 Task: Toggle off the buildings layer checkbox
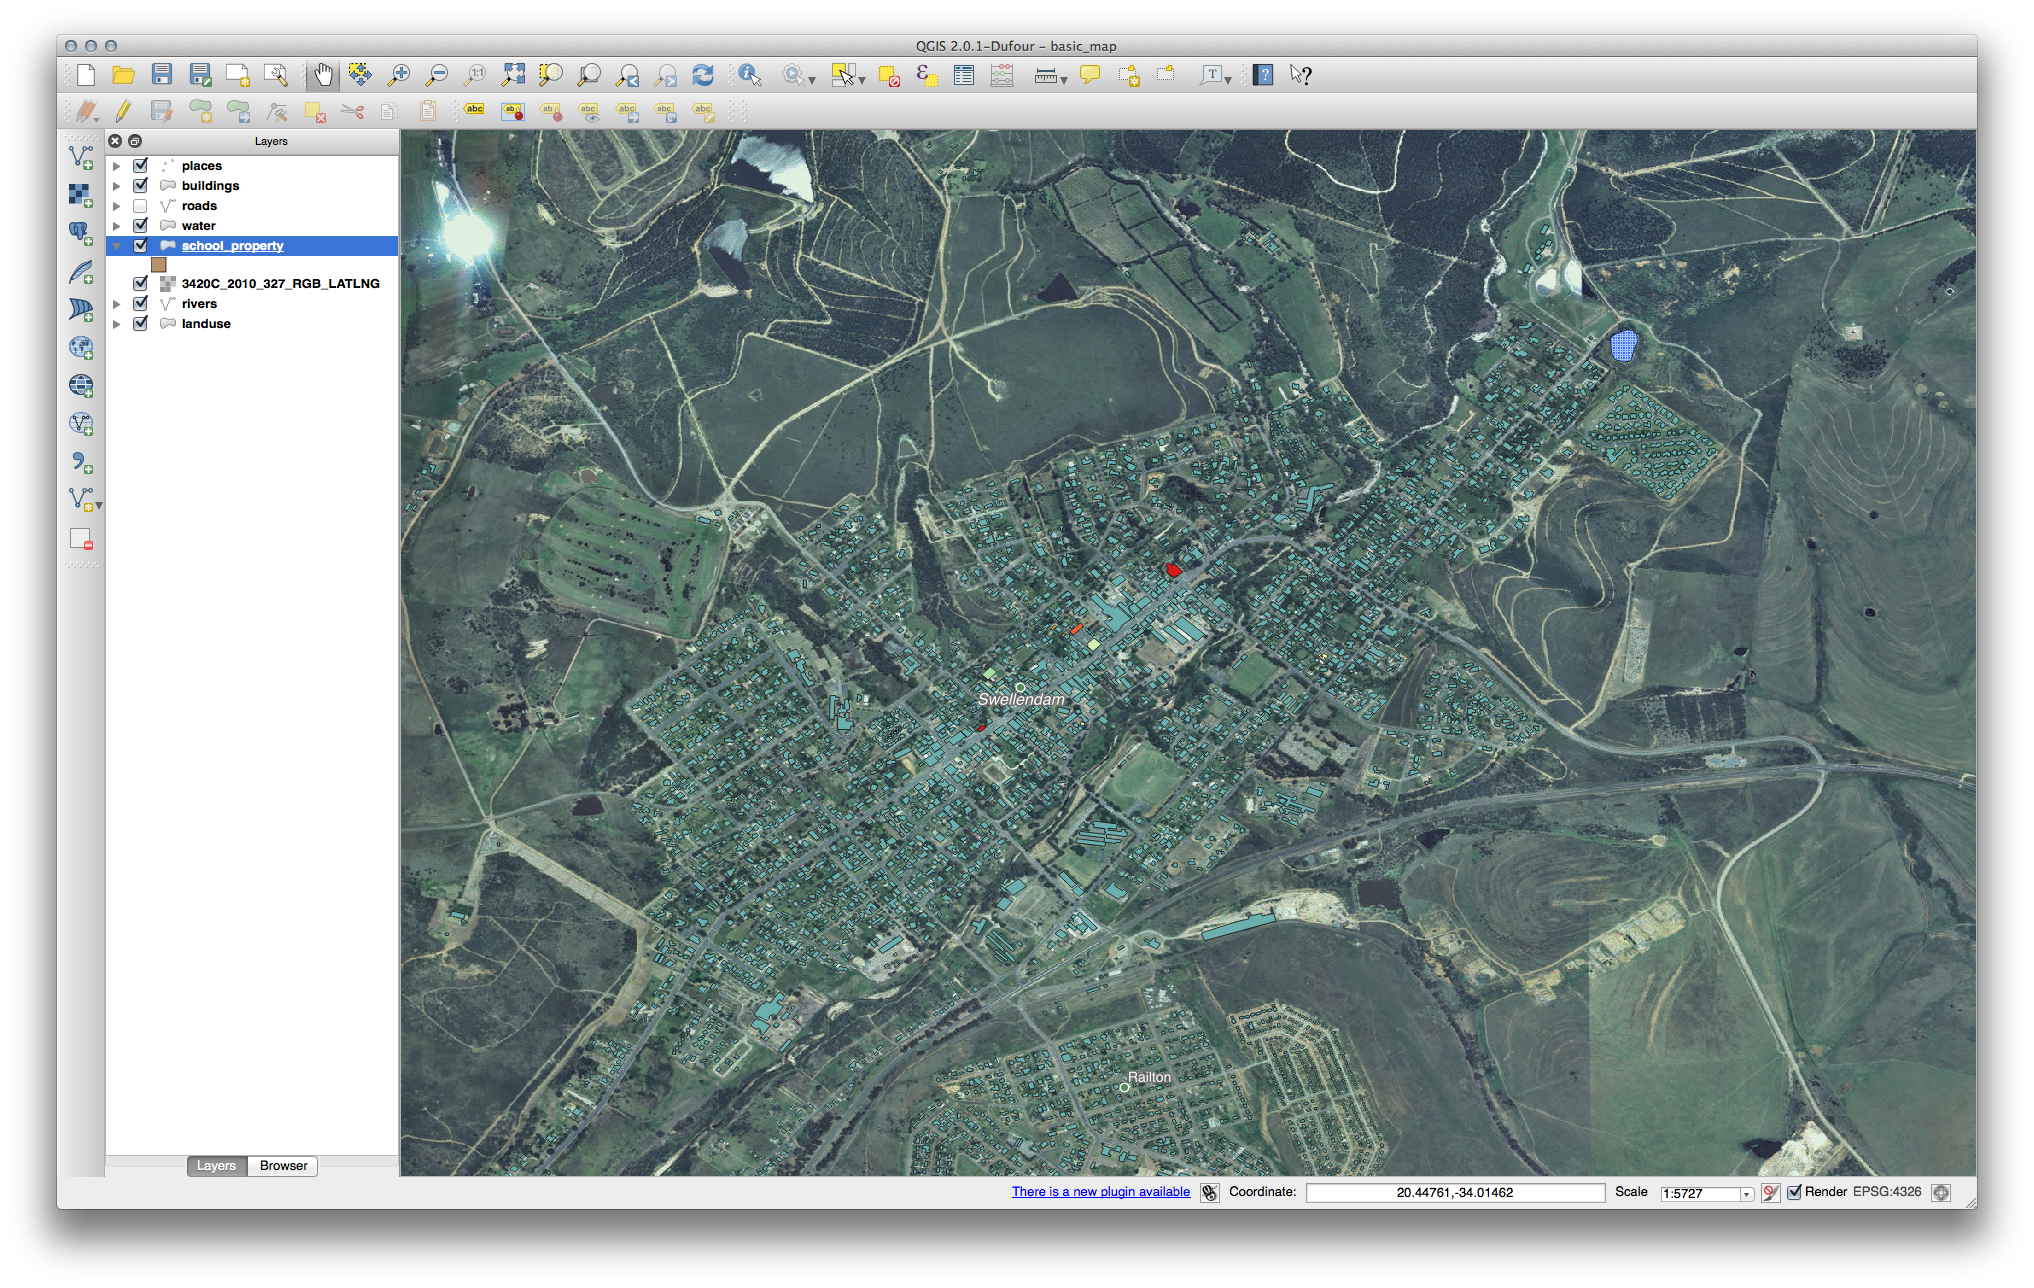tap(140, 185)
